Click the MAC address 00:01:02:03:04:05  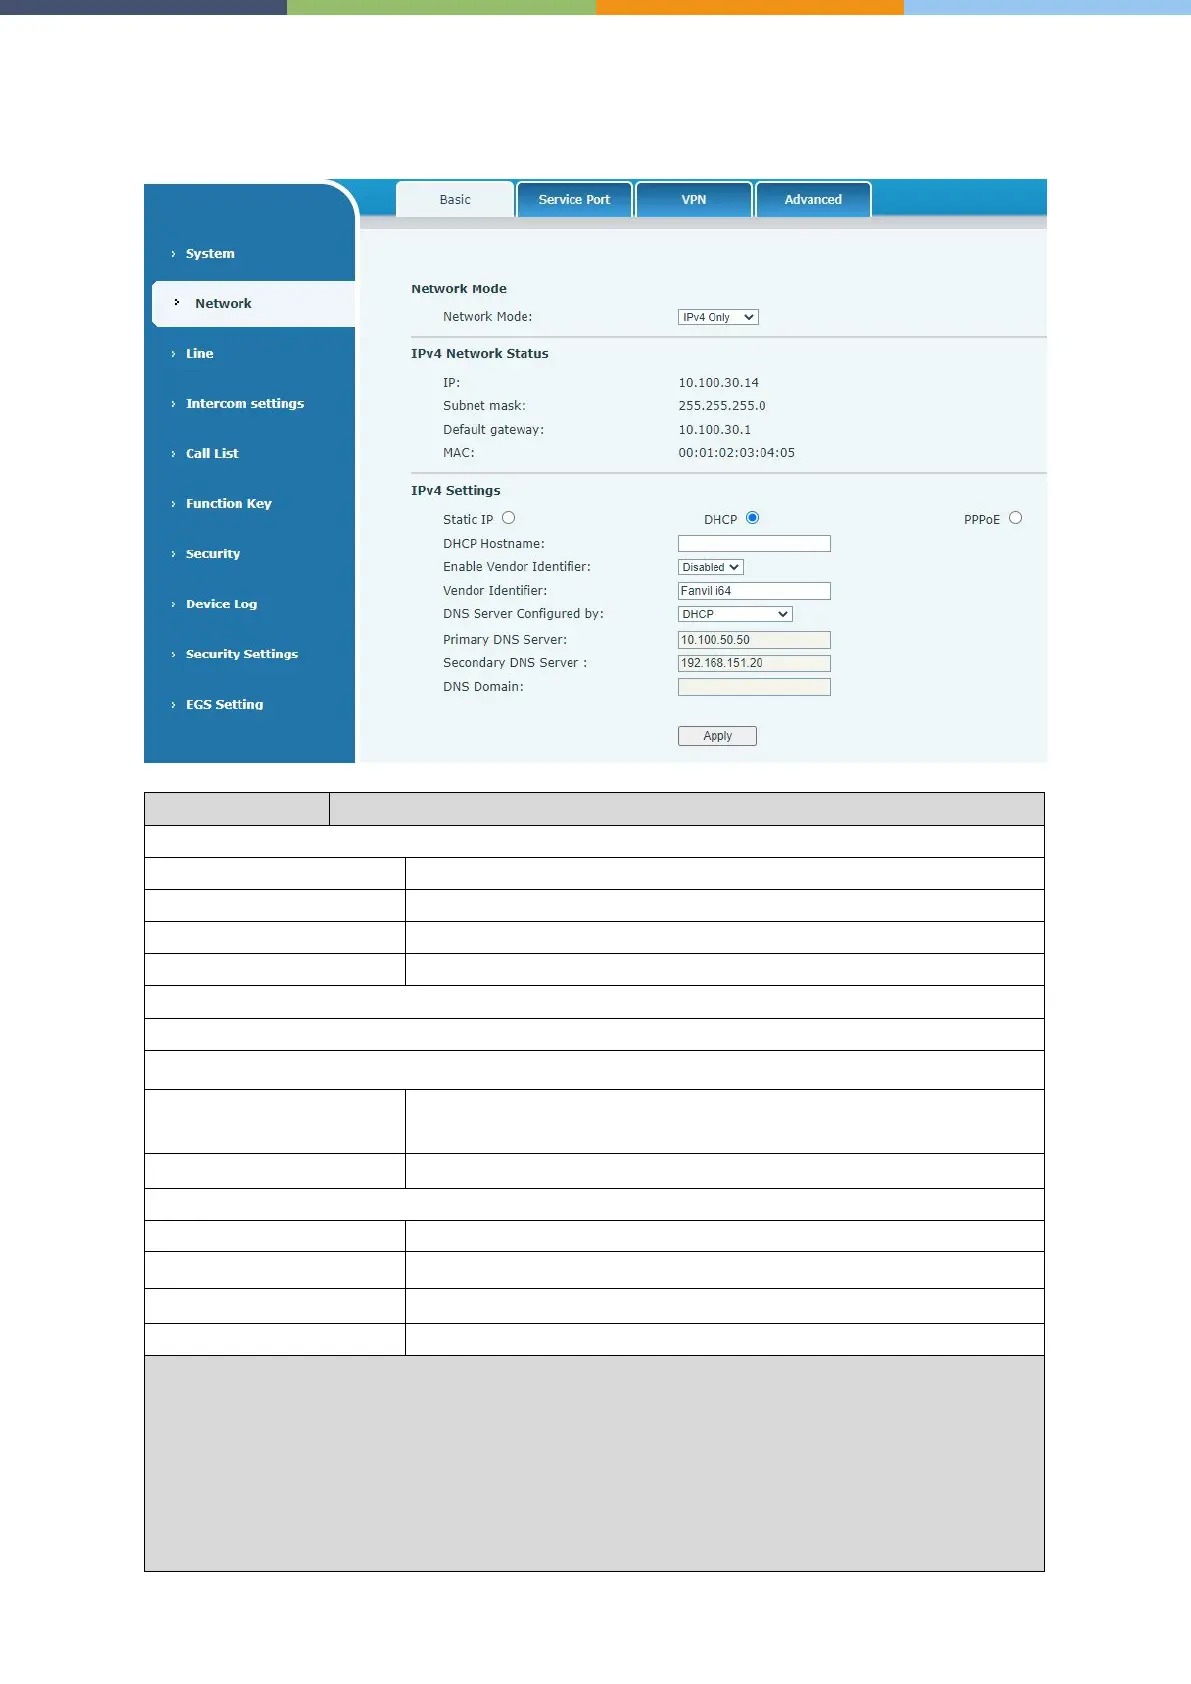[737, 453]
